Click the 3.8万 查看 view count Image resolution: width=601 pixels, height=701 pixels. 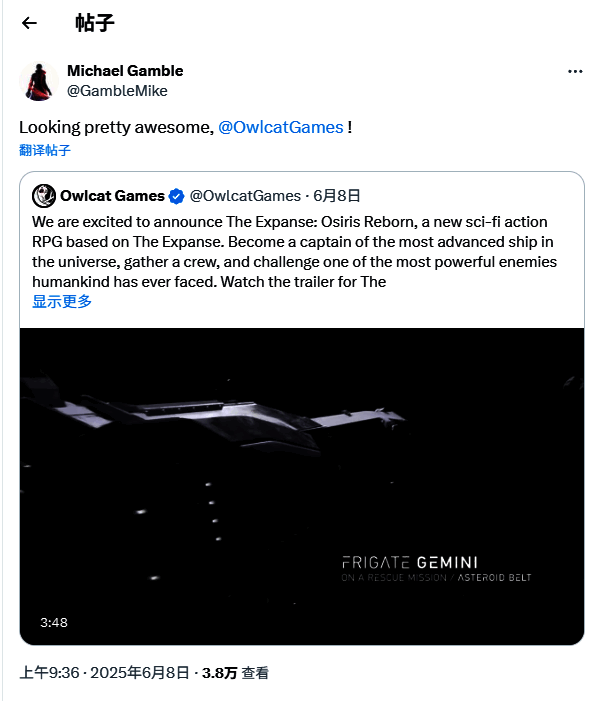tap(235, 673)
